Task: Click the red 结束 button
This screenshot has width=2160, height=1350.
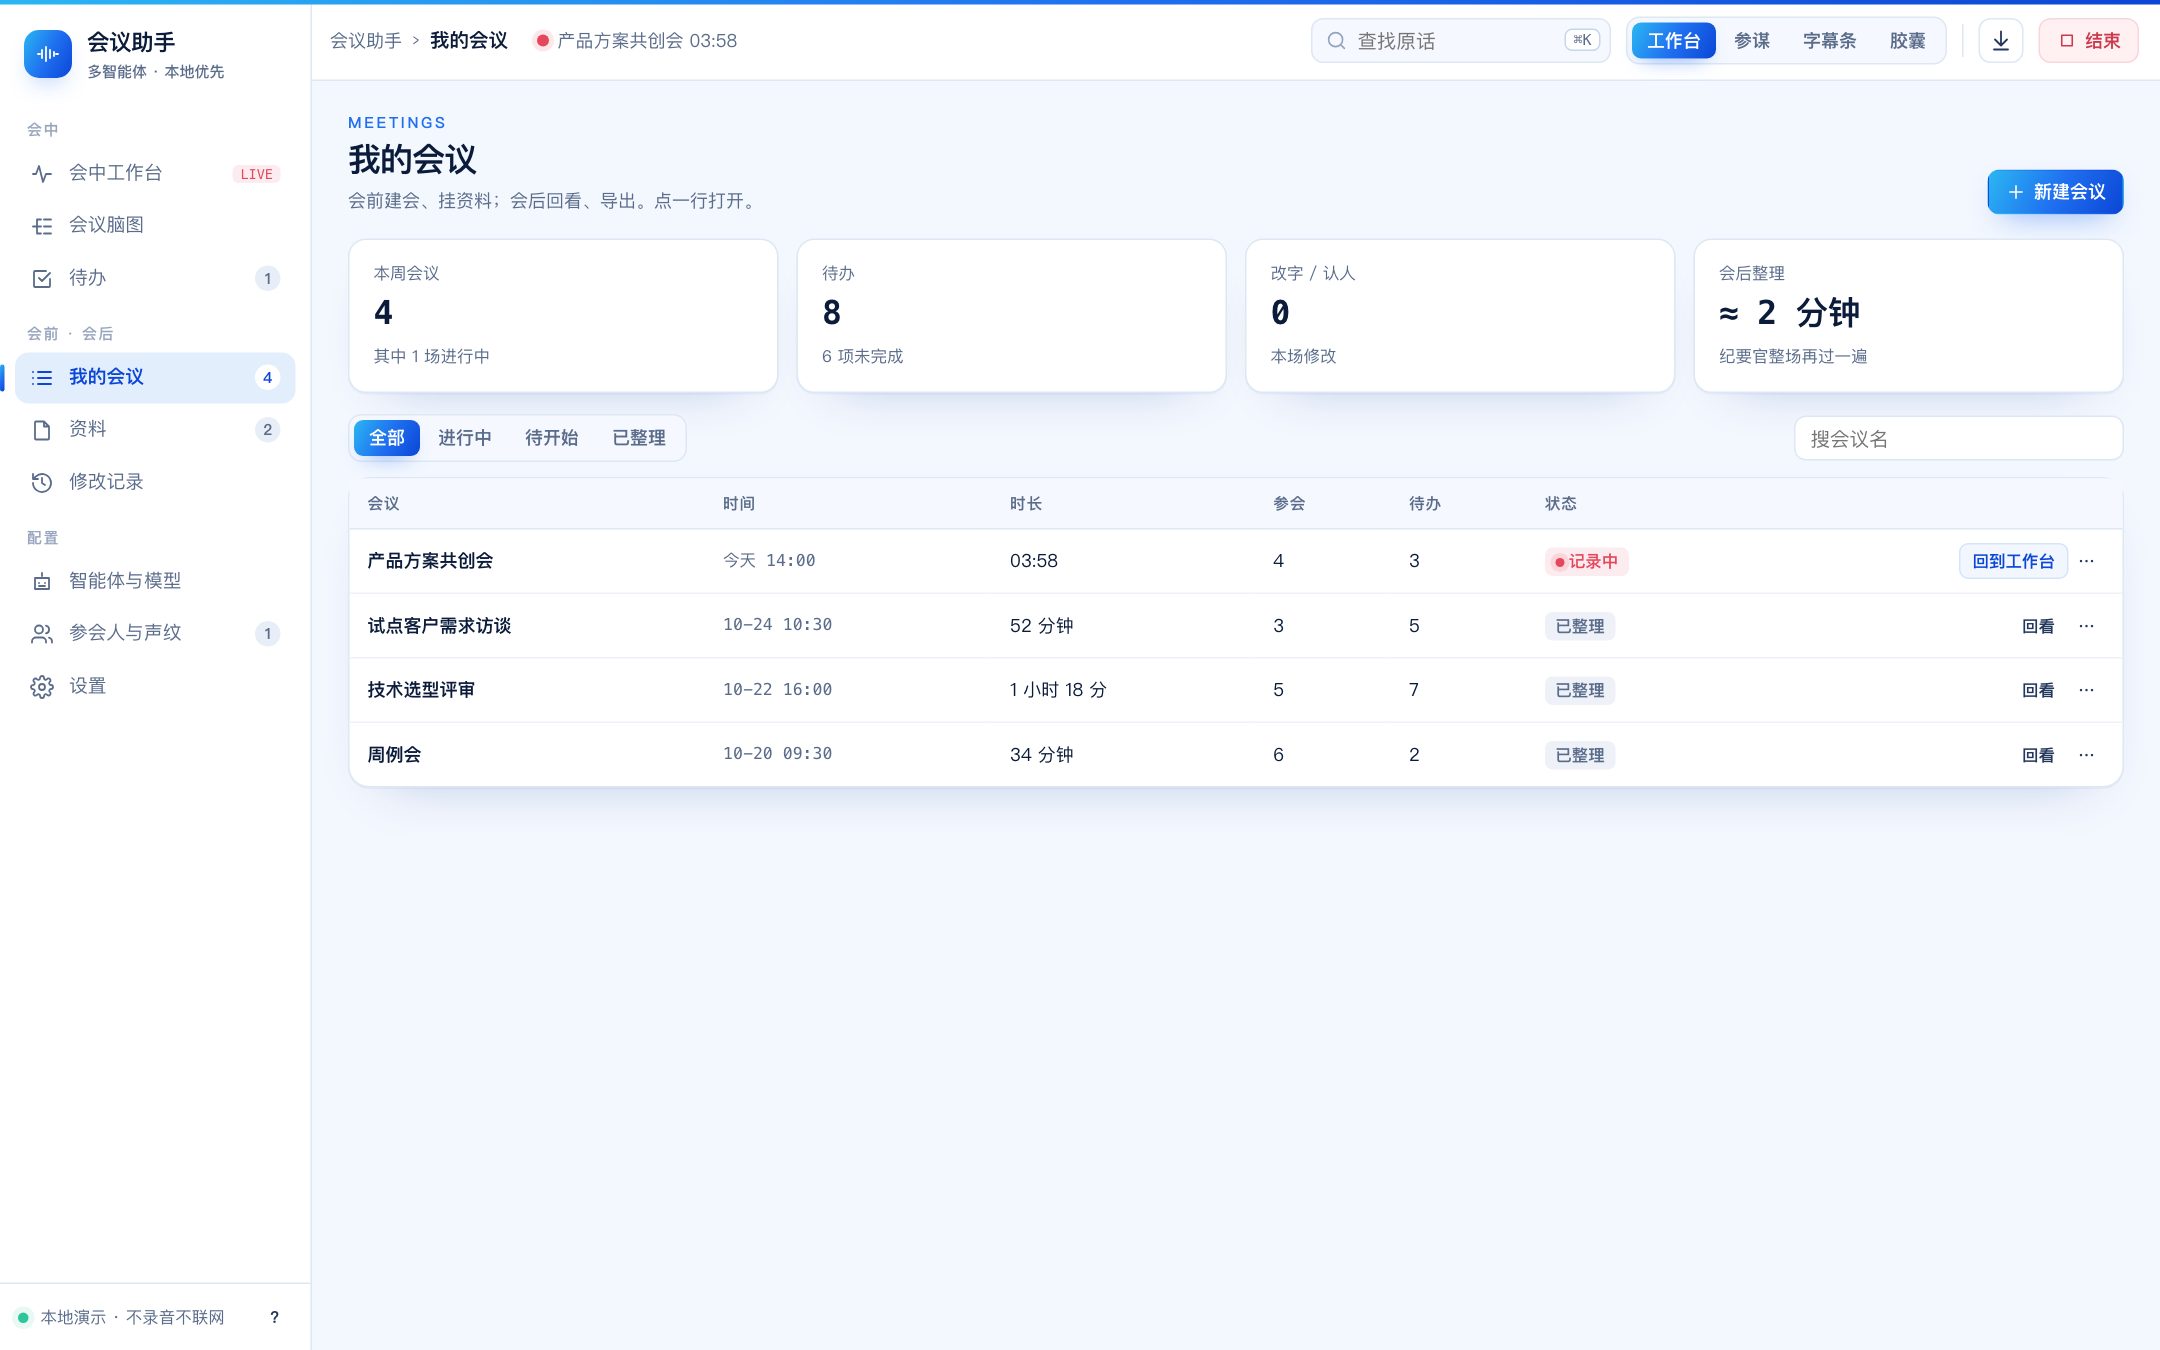Action: tap(2089, 41)
